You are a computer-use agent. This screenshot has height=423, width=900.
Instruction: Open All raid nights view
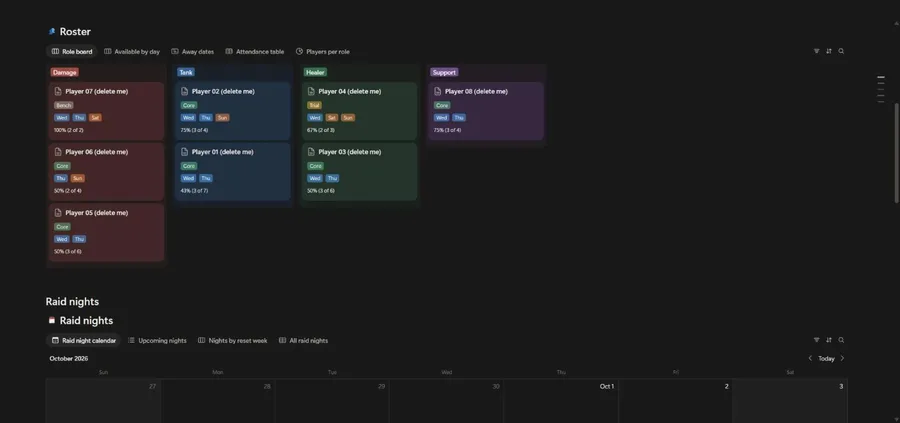[303, 340]
